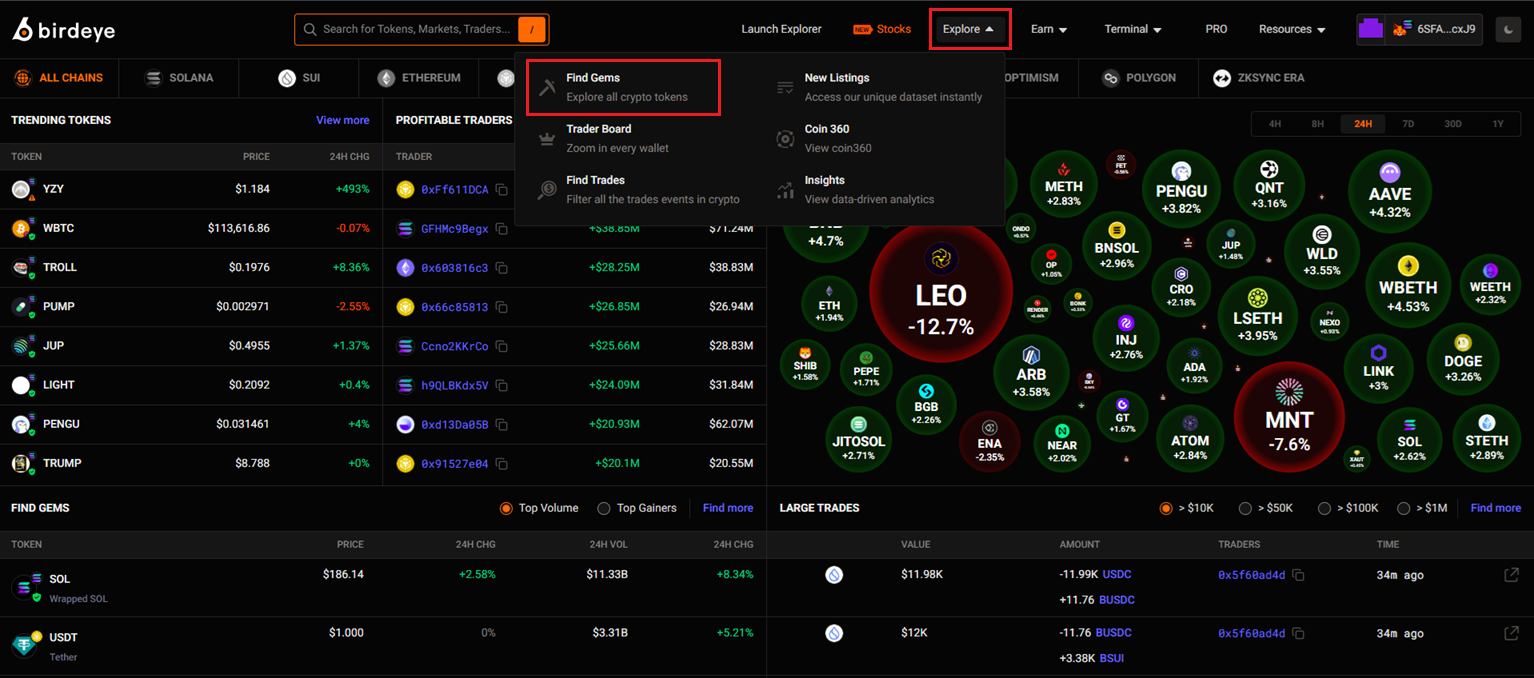Image resolution: width=1534 pixels, height=678 pixels.
Task: Switch to zkSync Era chain tab
Action: [x=1258, y=78]
